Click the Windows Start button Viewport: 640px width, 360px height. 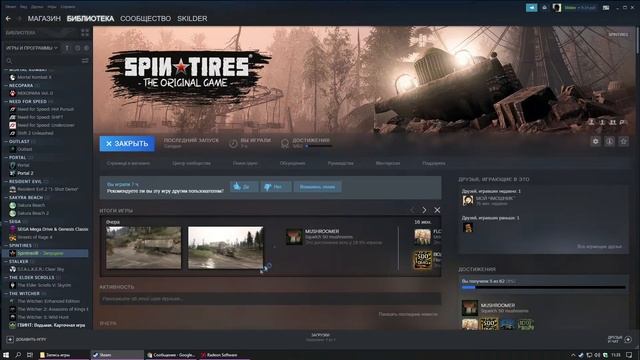6,355
